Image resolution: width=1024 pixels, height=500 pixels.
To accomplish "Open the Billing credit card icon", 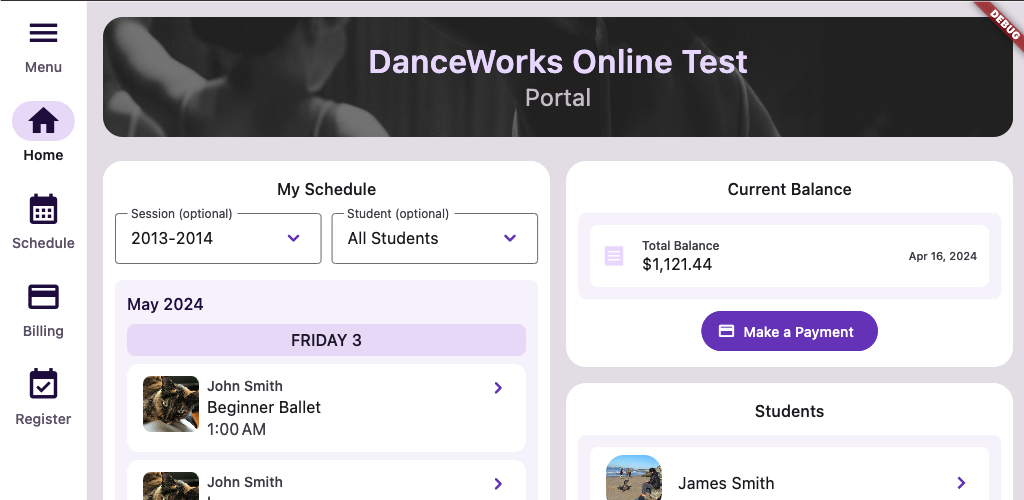I will click(x=43, y=297).
